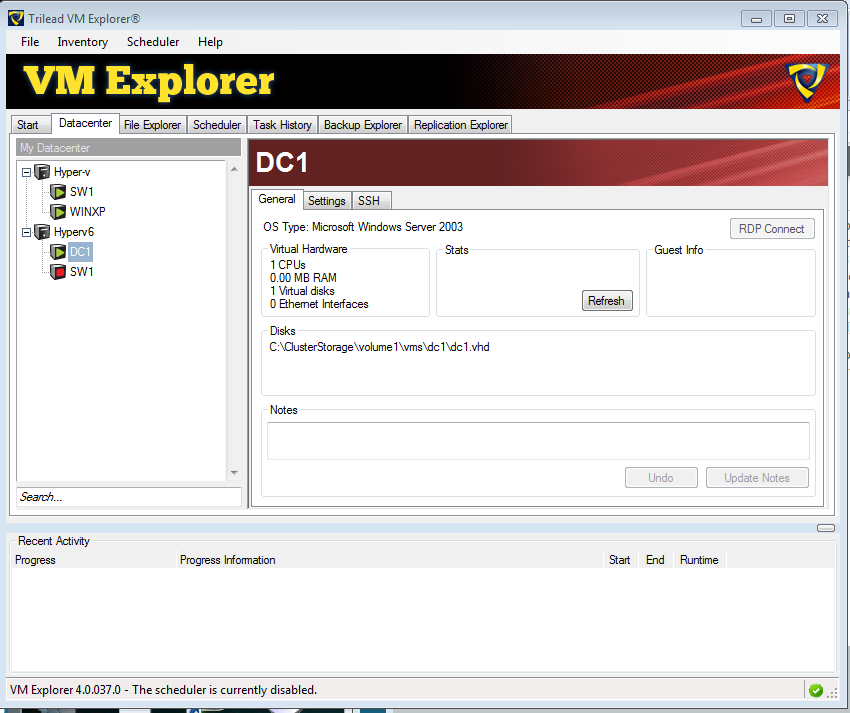
Task: Click the Hyper-v host server icon
Action: coord(43,172)
